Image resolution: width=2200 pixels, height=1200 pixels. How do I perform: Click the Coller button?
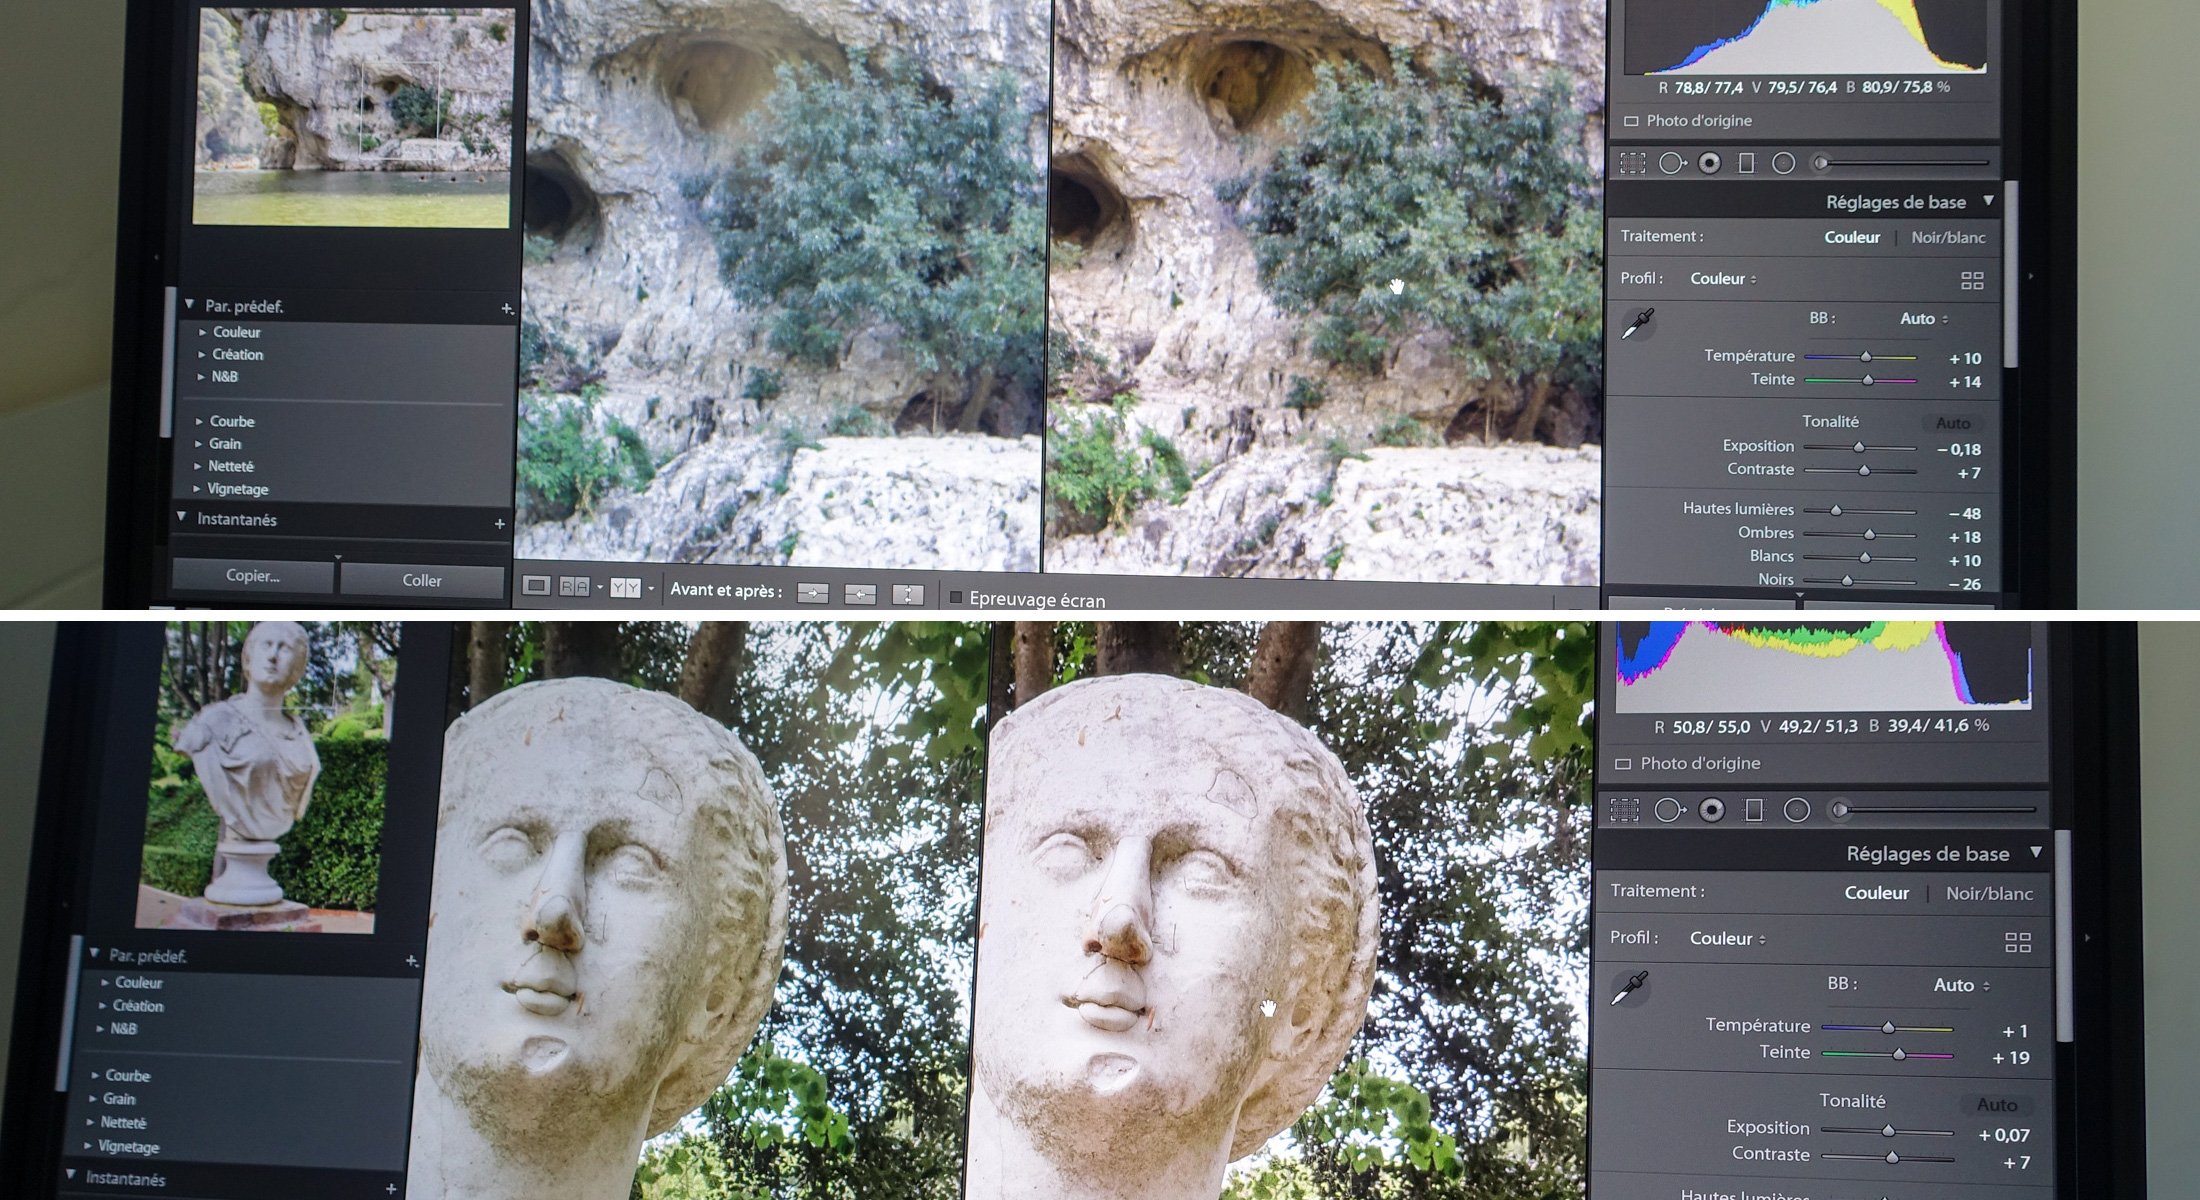click(421, 580)
